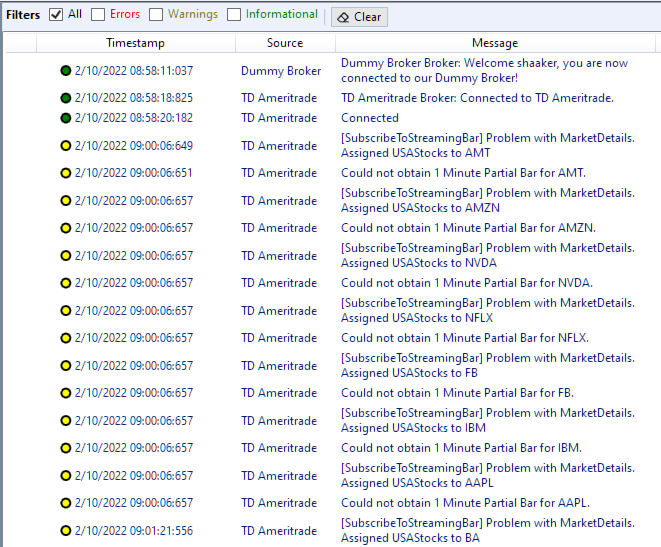The image size is (661, 547).
Task: Uncheck the All filter checkbox
Action: pyautogui.click(x=56, y=15)
